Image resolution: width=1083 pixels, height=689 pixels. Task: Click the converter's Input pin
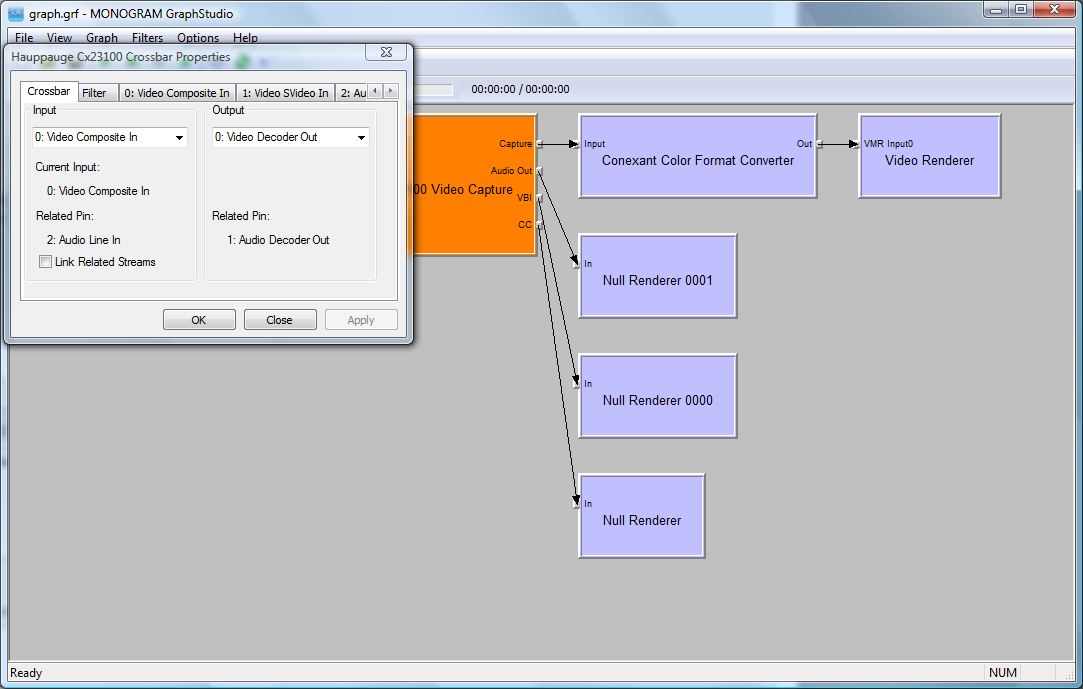576,144
